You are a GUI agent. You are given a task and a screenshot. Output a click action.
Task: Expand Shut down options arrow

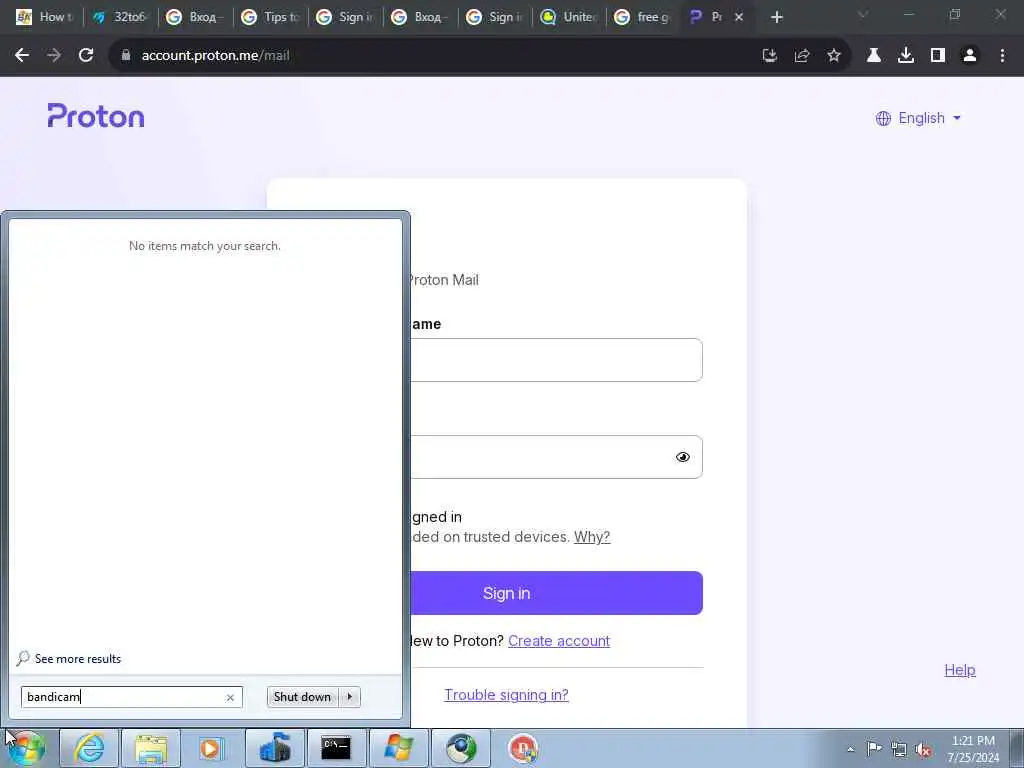pyautogui.click(x=350, y=697)
